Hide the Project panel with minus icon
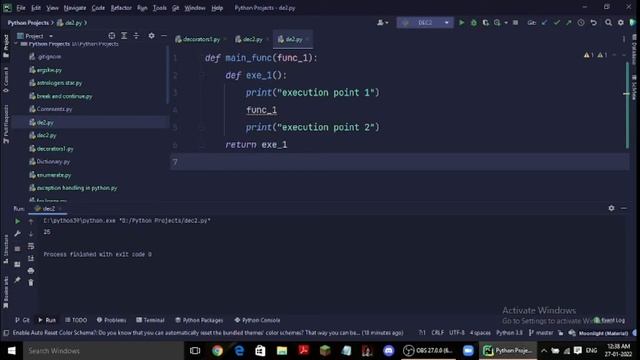640x360 pixels. coord(164,36)
